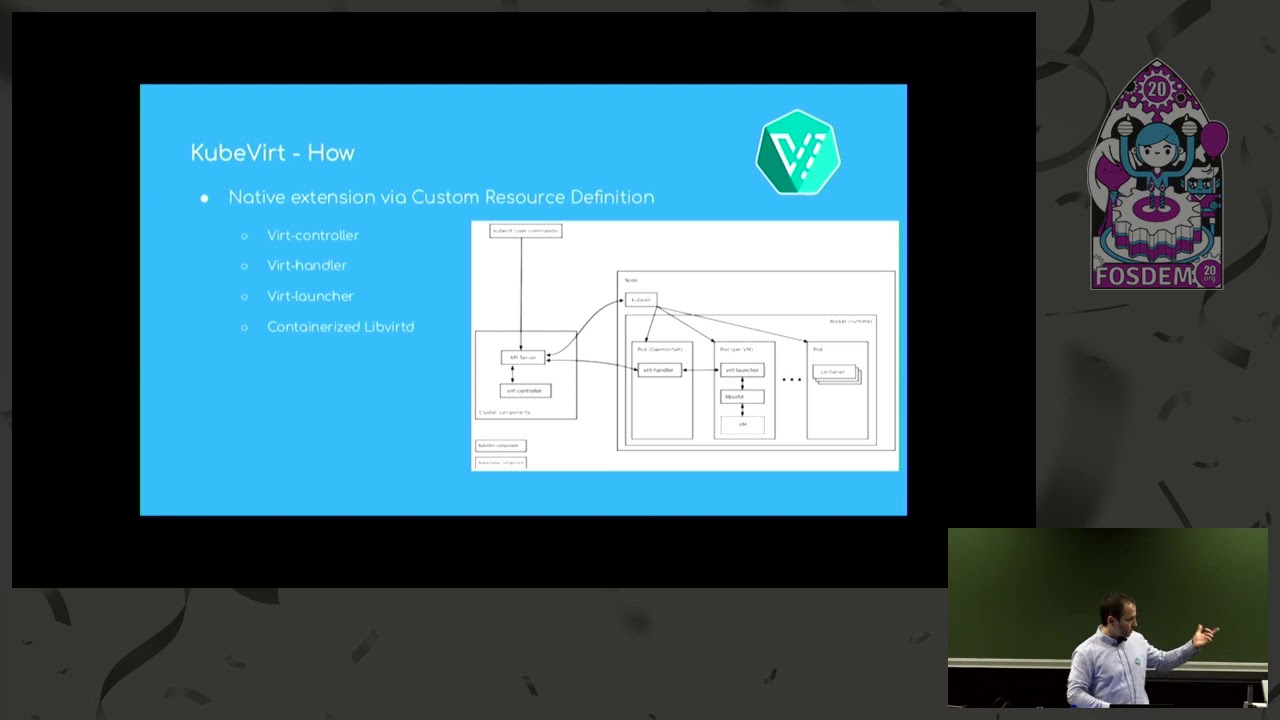
Task: Click the KubeVirt component legend box
Action: 500,446
